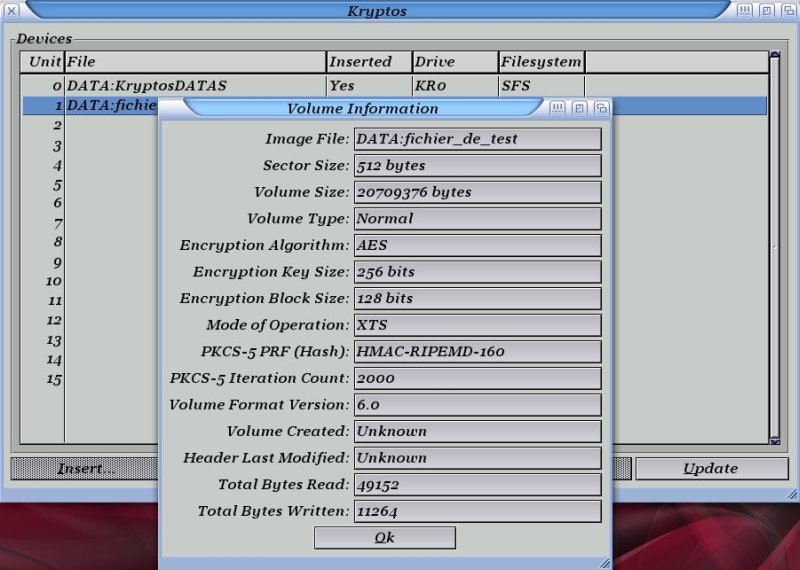Iconify the Volume Information window

click(558, 108)
